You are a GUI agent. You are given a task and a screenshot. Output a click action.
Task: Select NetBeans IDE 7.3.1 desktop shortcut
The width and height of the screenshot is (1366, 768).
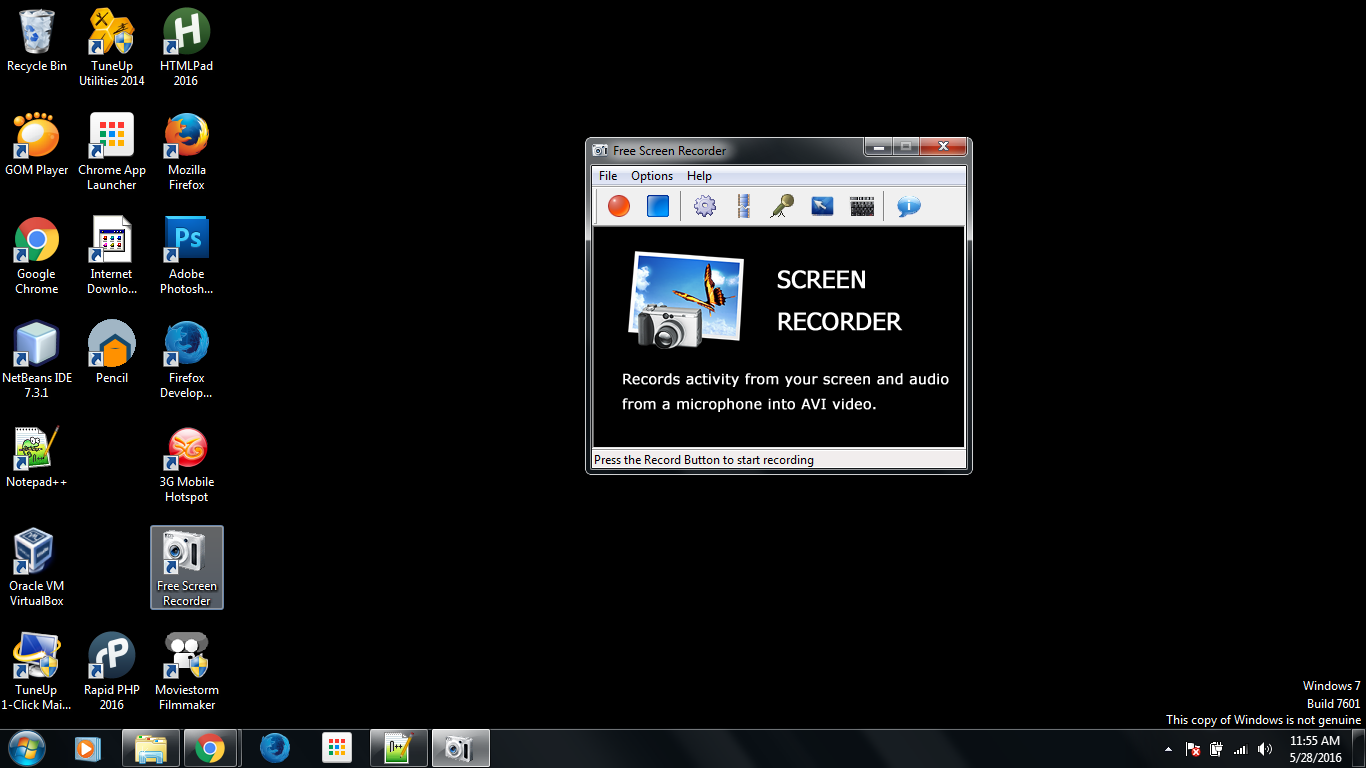tap(37, 359)
